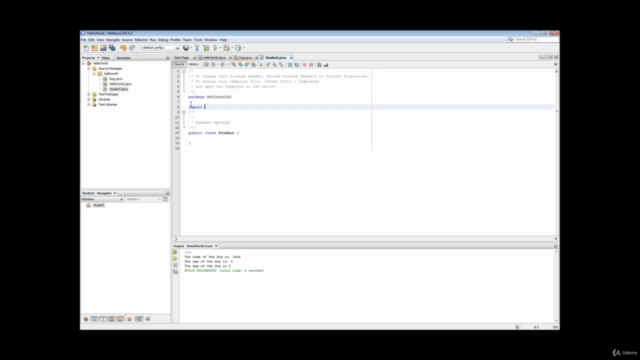Click the icon right of Navigator filter dropdown
The width and height of the screenshot is (640, 360).
(x=165, y=199)
